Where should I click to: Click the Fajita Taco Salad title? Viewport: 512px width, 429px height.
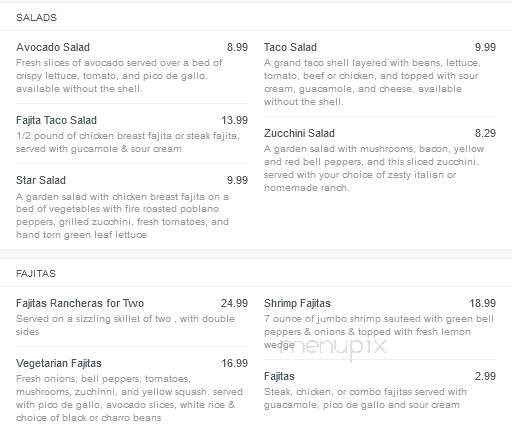[x=56, y=120]
